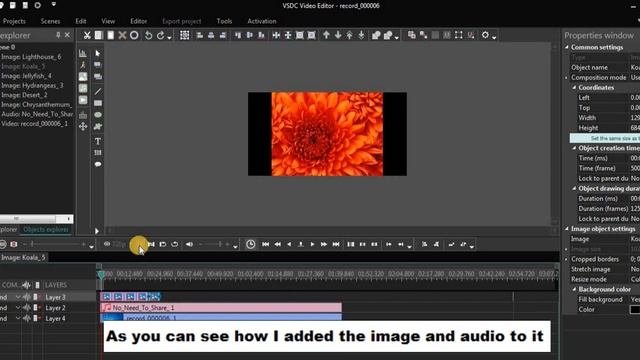
Task: Open the Edit menu
Action: [x=81, y=21]
